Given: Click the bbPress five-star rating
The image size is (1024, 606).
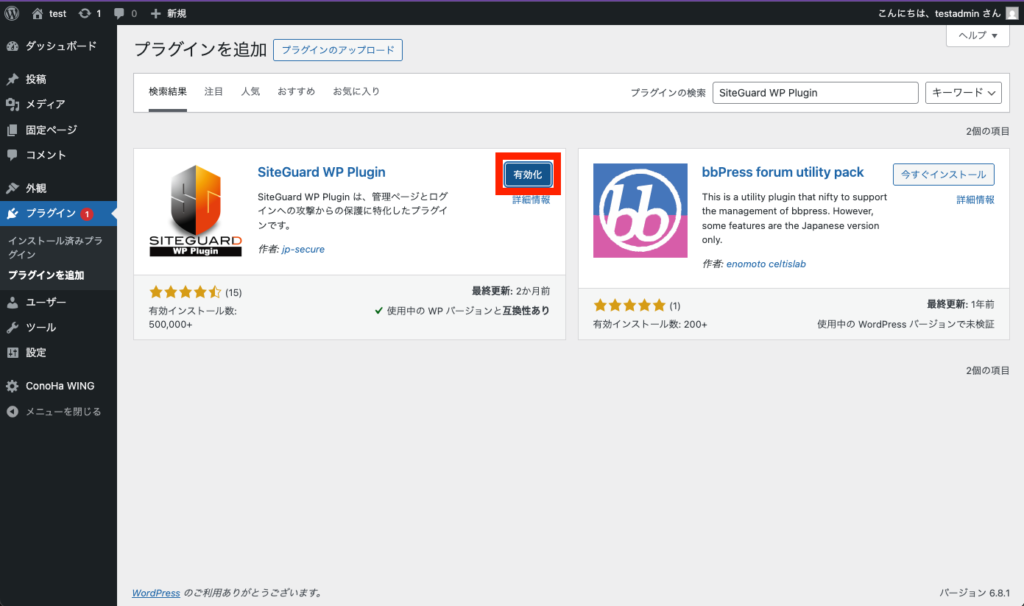Looking at the screenshot, I should [x=630, y=305].
